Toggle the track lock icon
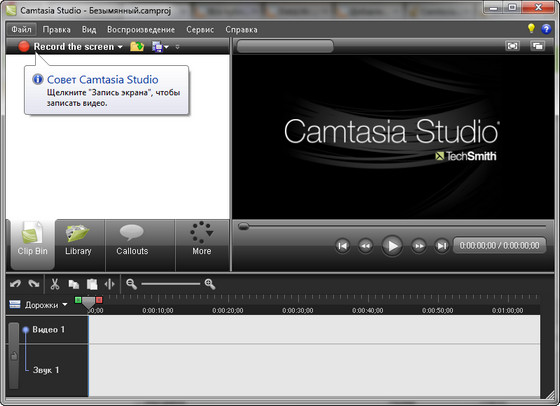560x406 pixels. point(14,356)
